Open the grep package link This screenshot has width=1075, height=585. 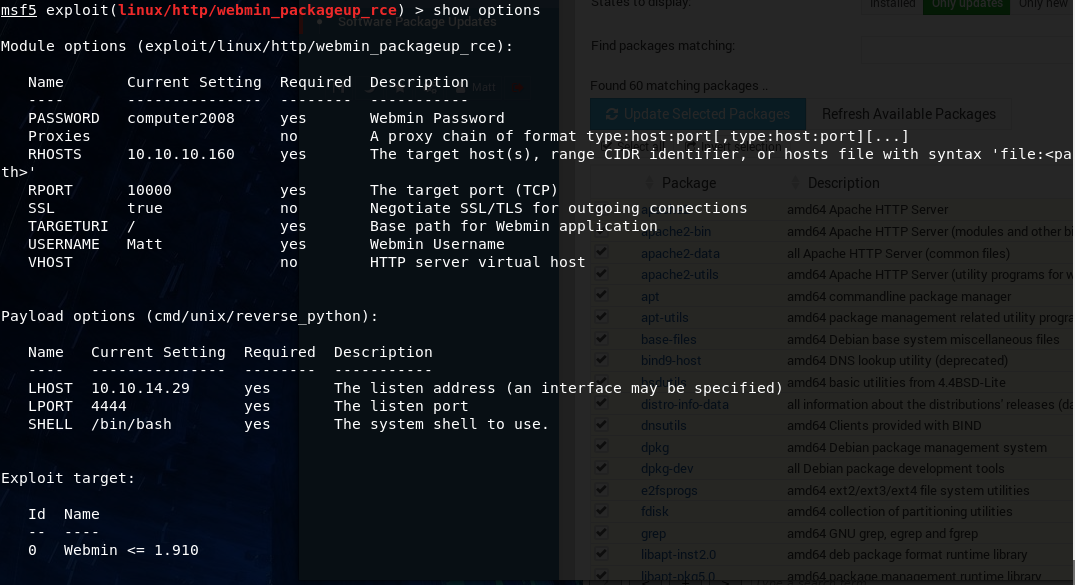pos(653,534)
